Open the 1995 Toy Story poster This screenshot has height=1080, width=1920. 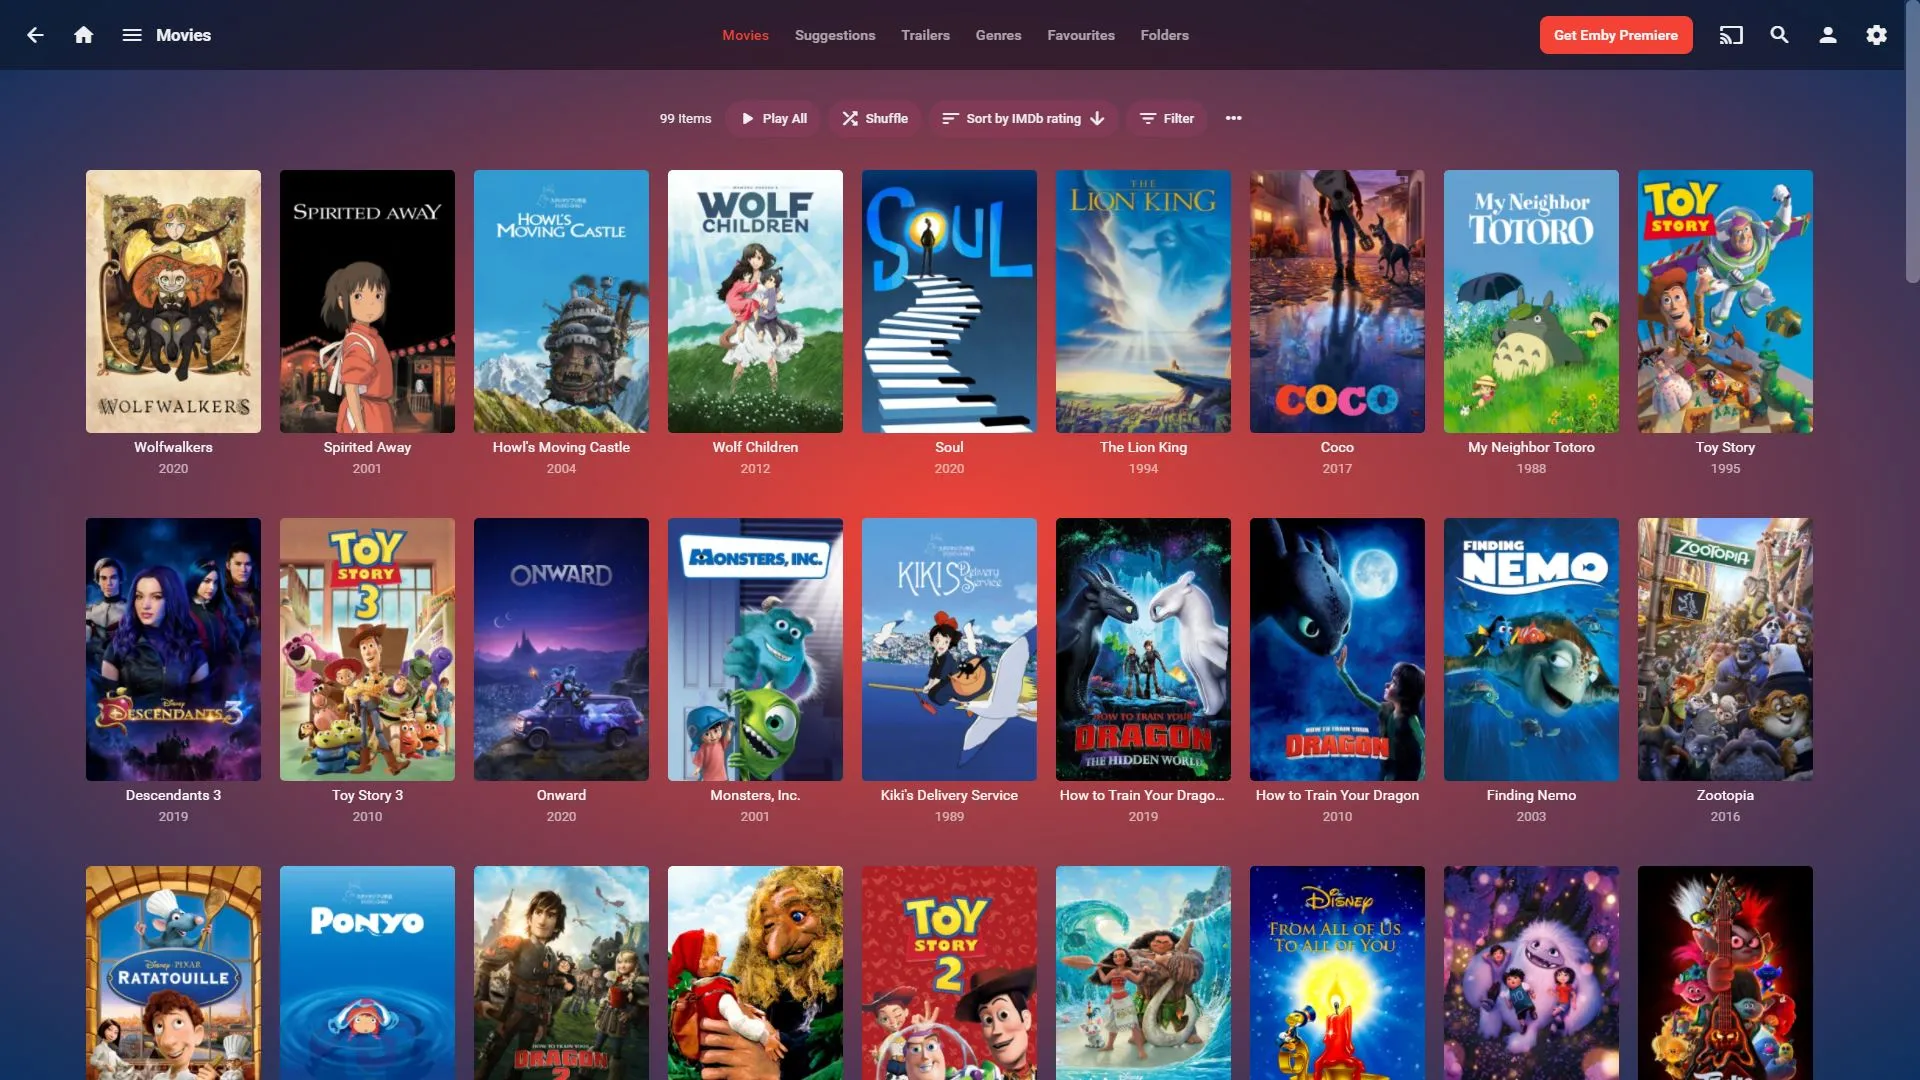[1725, 301]
